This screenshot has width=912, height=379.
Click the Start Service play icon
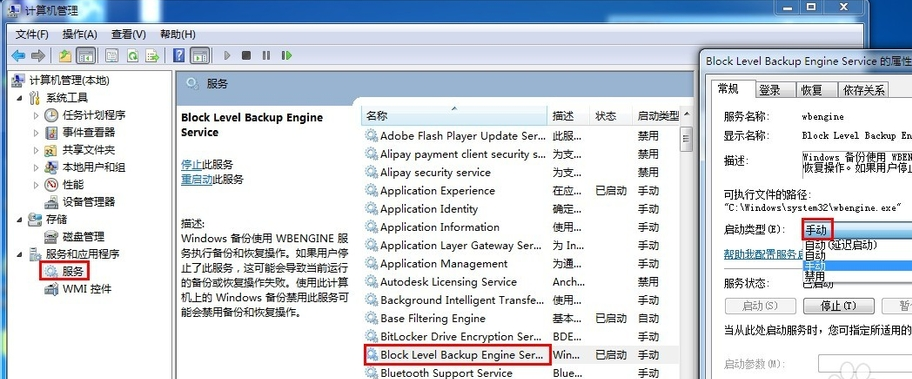tap(227, 56)
